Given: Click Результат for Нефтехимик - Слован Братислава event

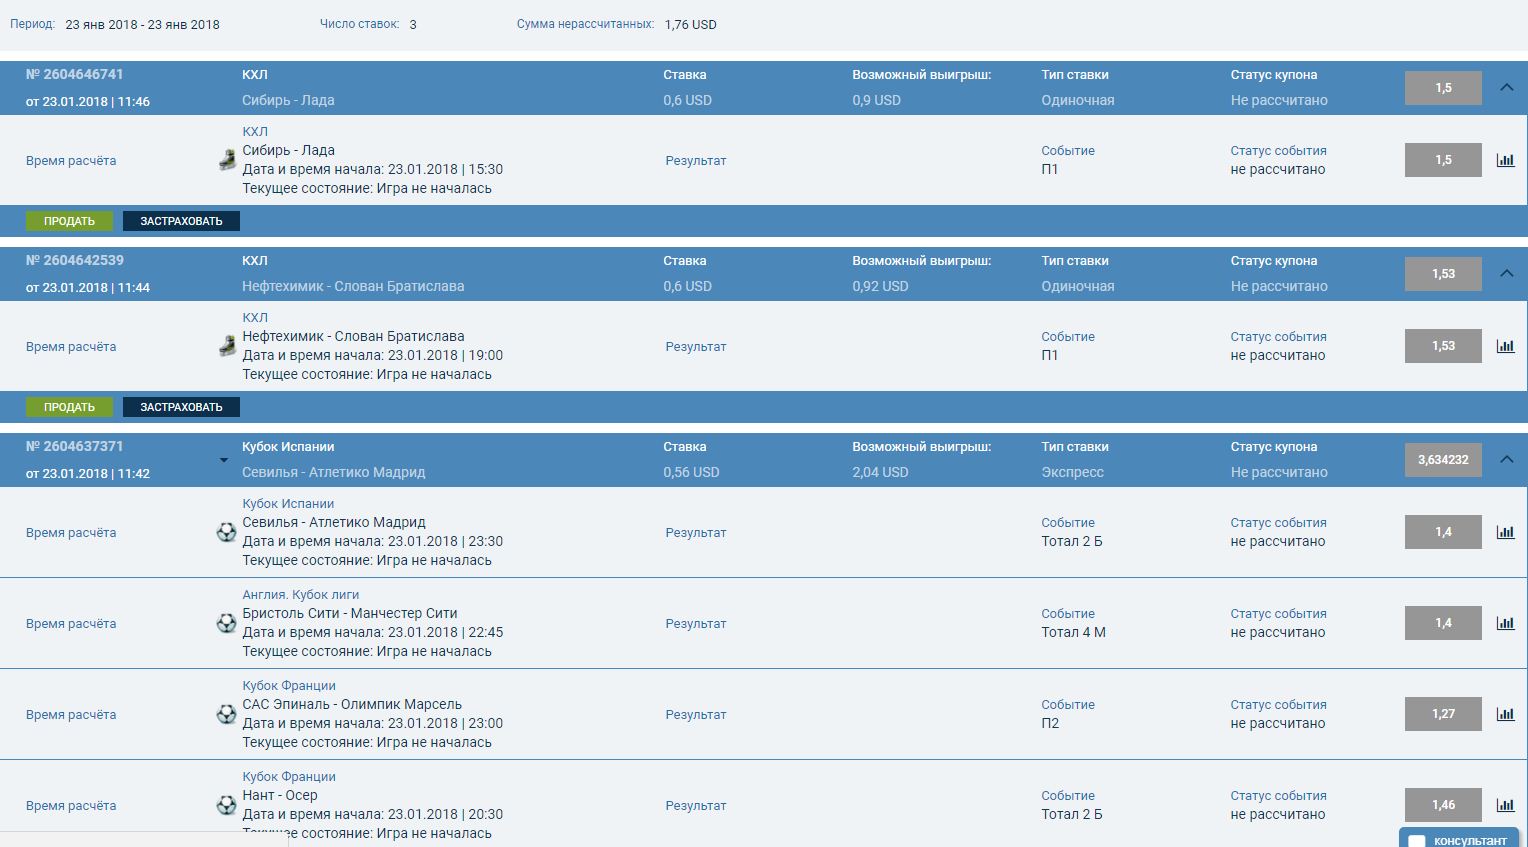Looking at the screenshot, I should 696,346.
